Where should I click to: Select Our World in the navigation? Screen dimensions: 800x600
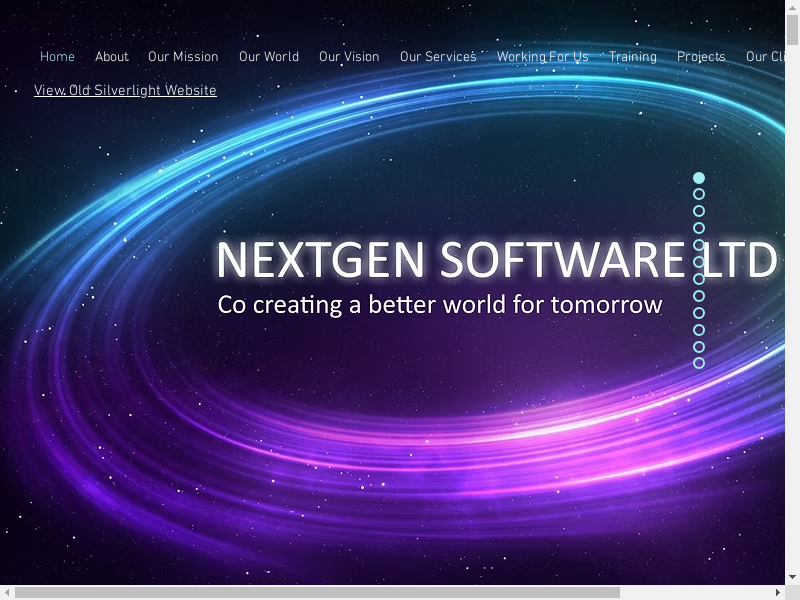(x=268, y=57)
